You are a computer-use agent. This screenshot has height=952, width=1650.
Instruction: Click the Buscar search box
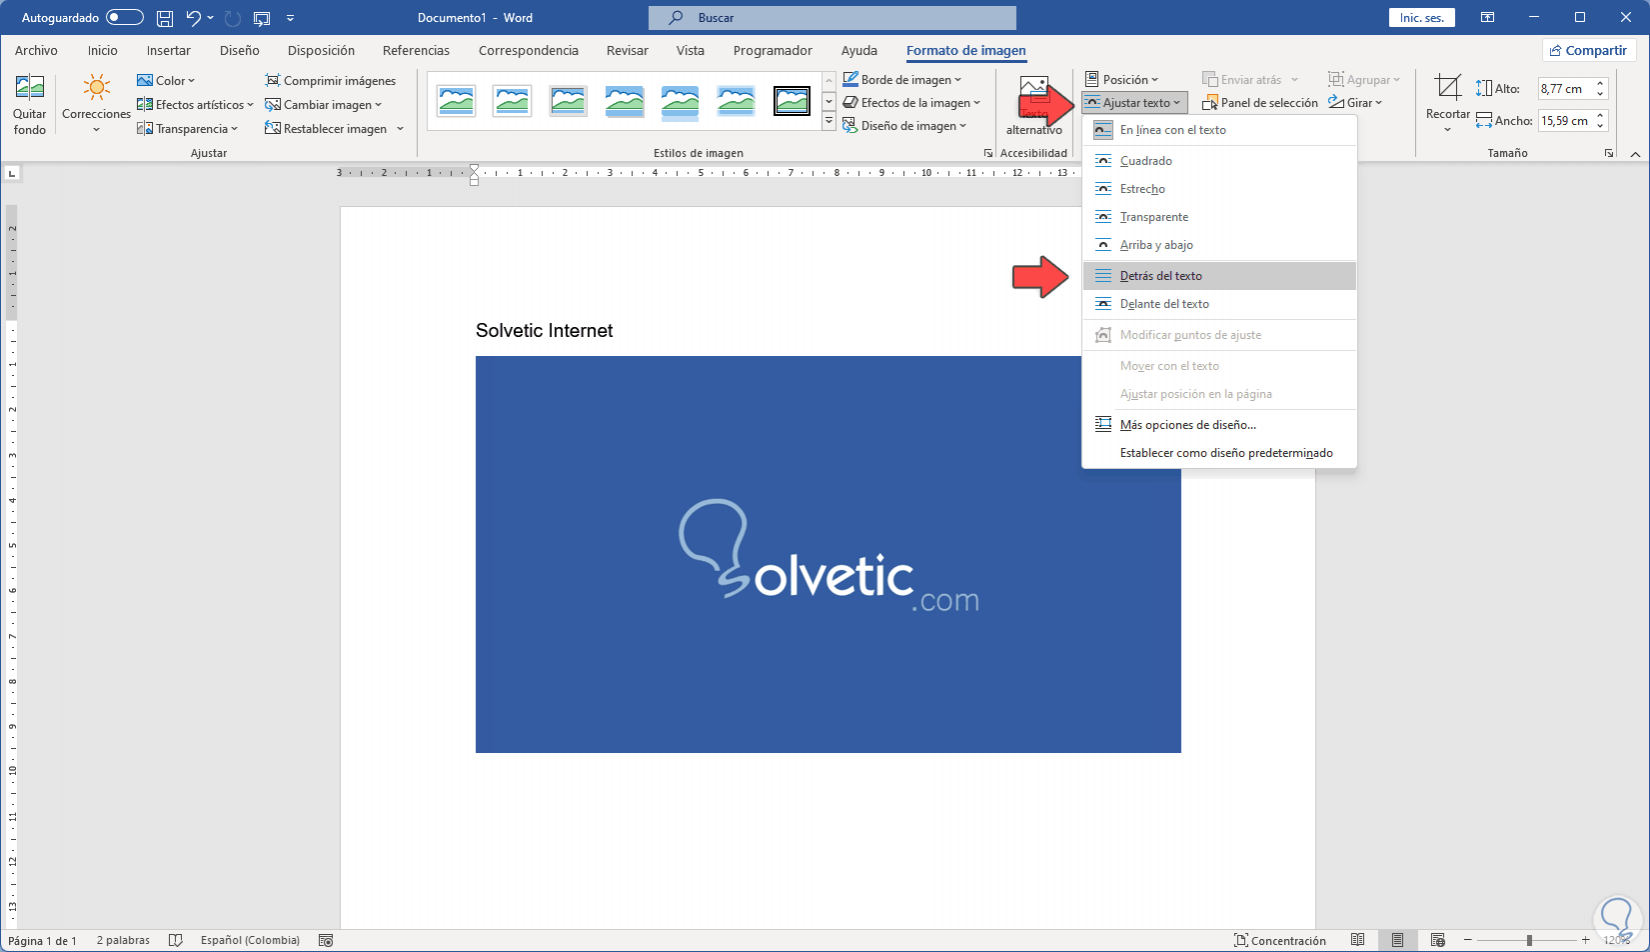click(x=832, y=18)
